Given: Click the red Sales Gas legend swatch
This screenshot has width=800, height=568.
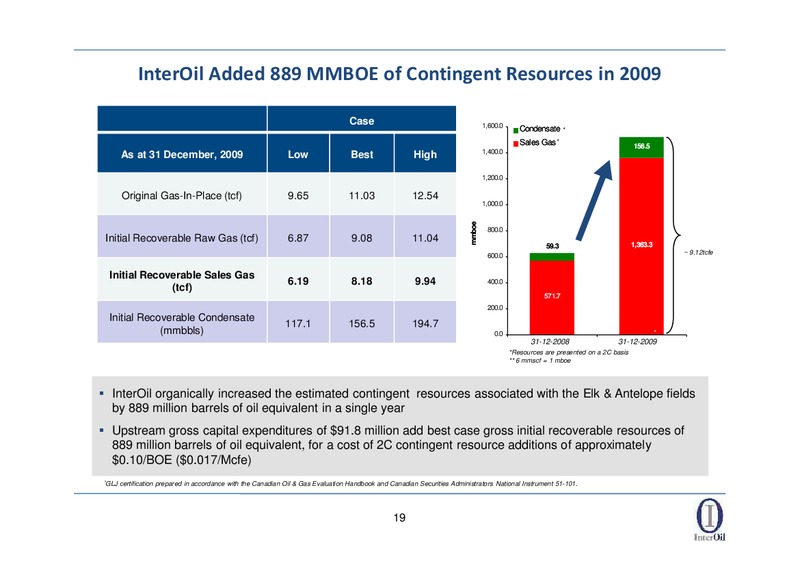Looking at the screenshot, I should coord(516,143).
